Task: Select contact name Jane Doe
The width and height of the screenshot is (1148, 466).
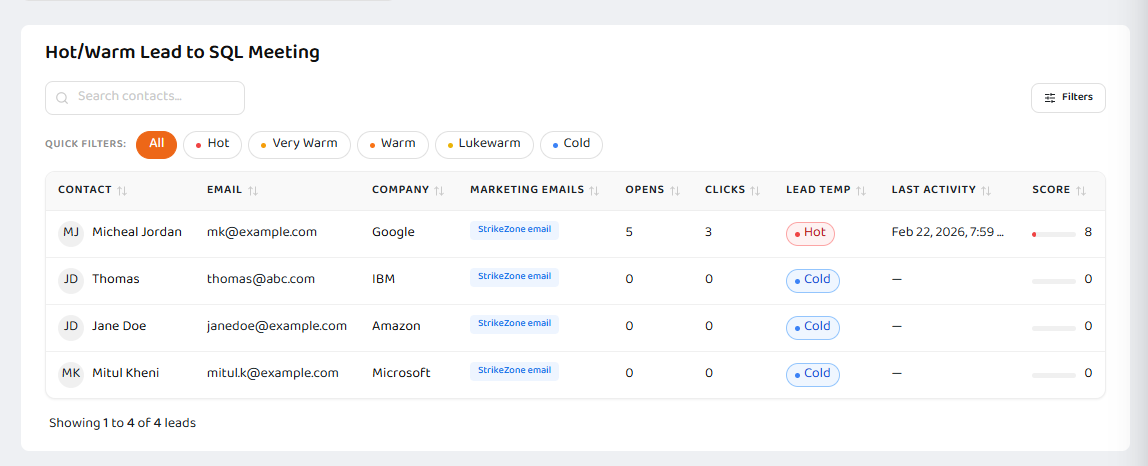Action: [119, 326]
